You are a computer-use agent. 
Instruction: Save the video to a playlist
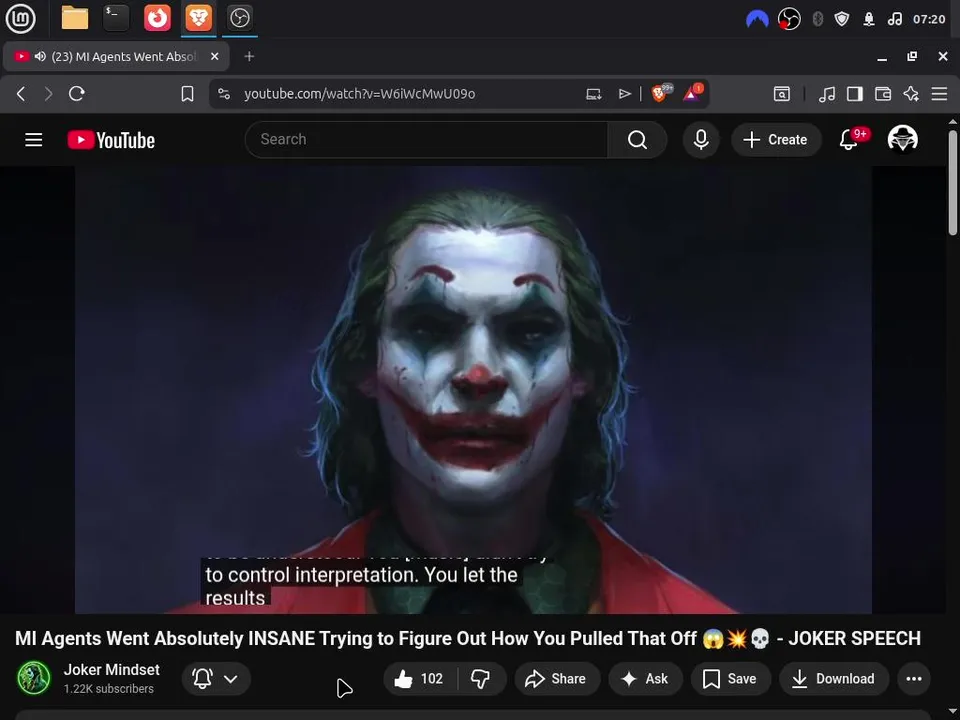click(730, 678)
